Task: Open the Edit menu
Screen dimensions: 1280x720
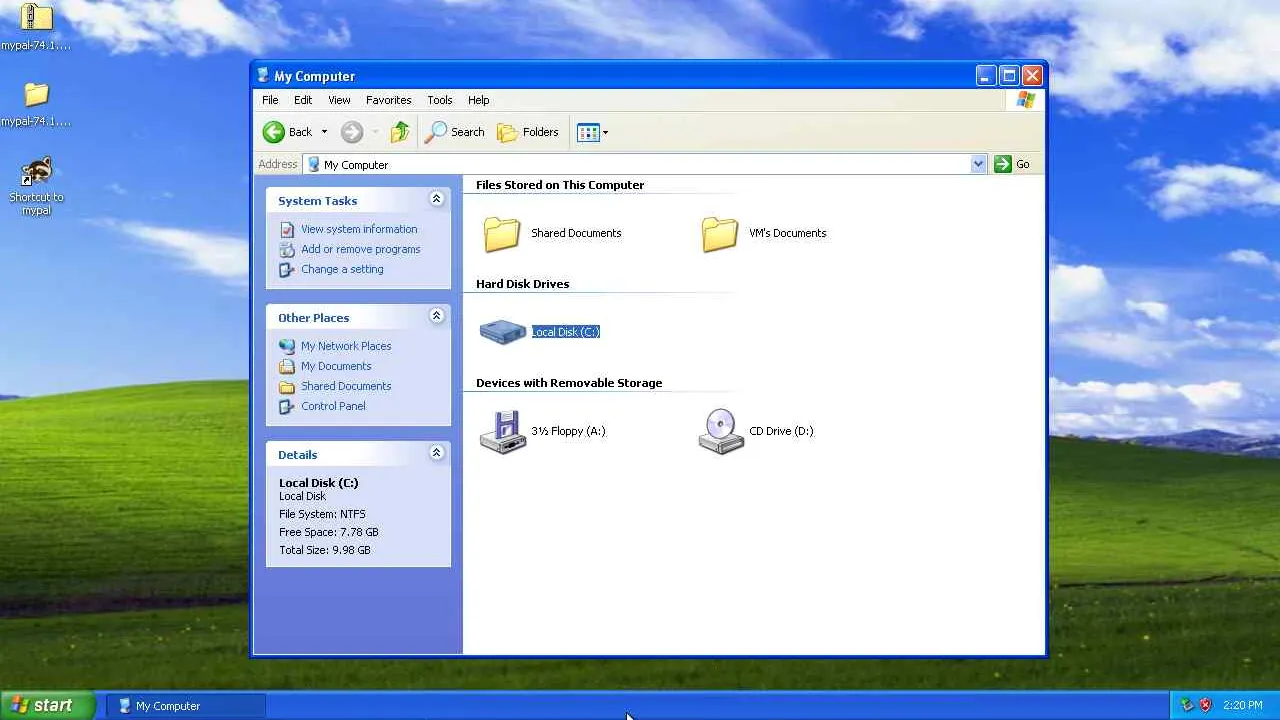Action: (x=303, y=100)
